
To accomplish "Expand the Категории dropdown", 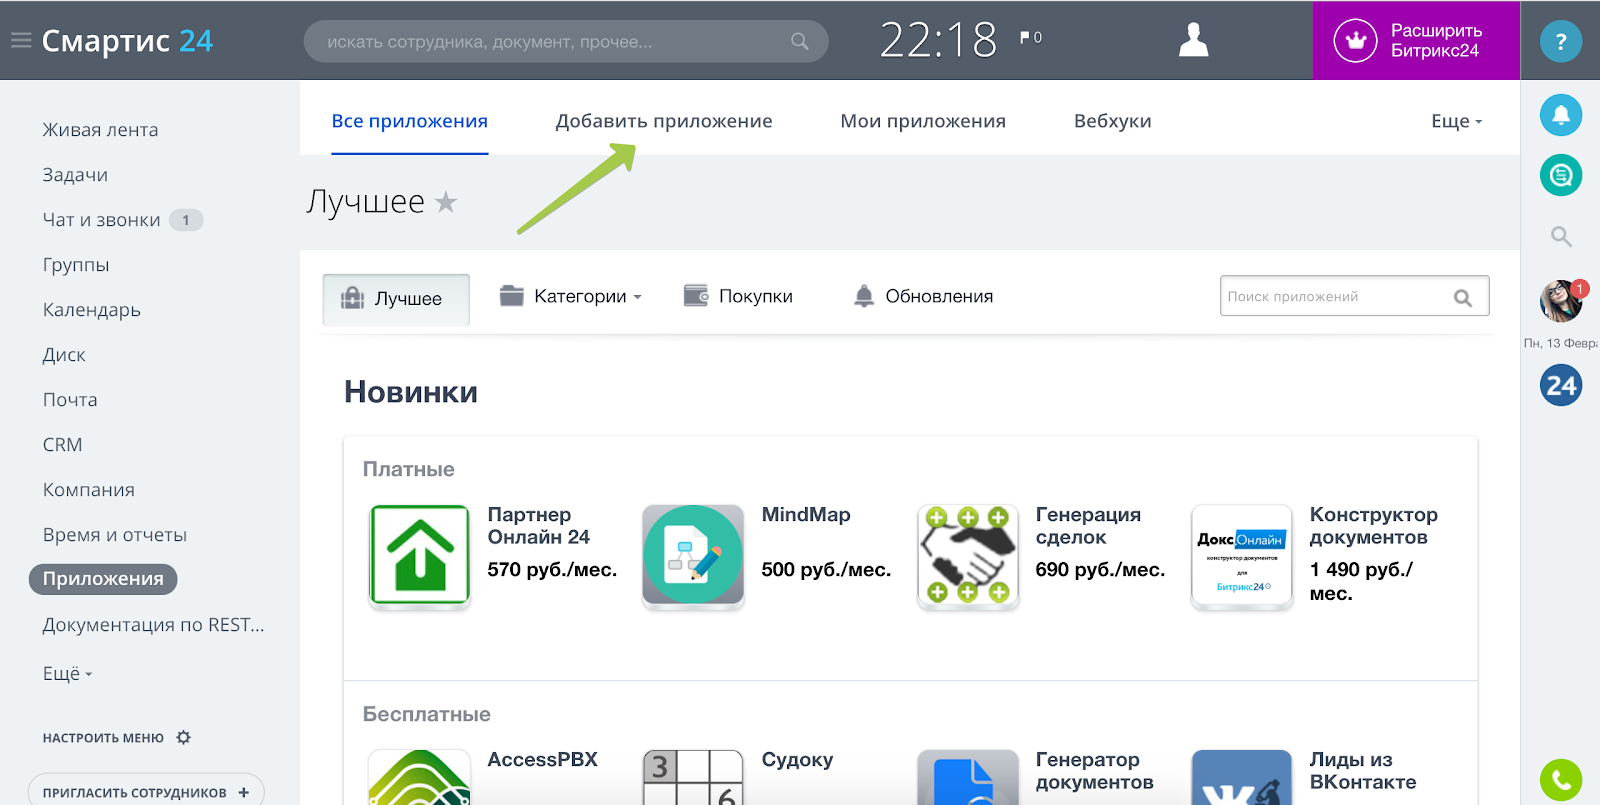I will pos(570,296).
